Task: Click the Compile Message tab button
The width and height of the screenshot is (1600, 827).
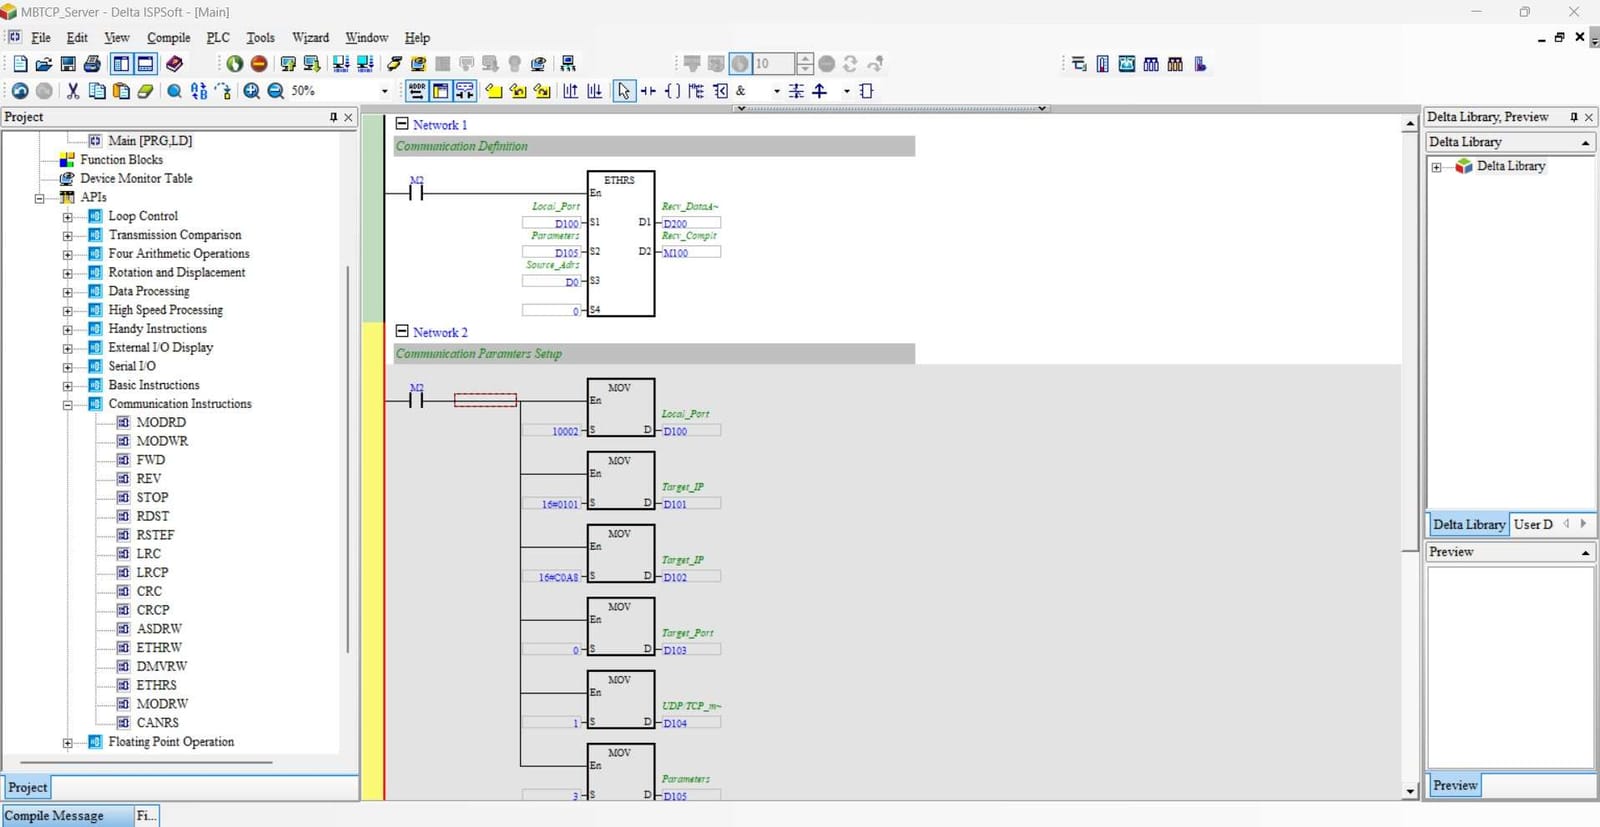Action: pos(67,815)
